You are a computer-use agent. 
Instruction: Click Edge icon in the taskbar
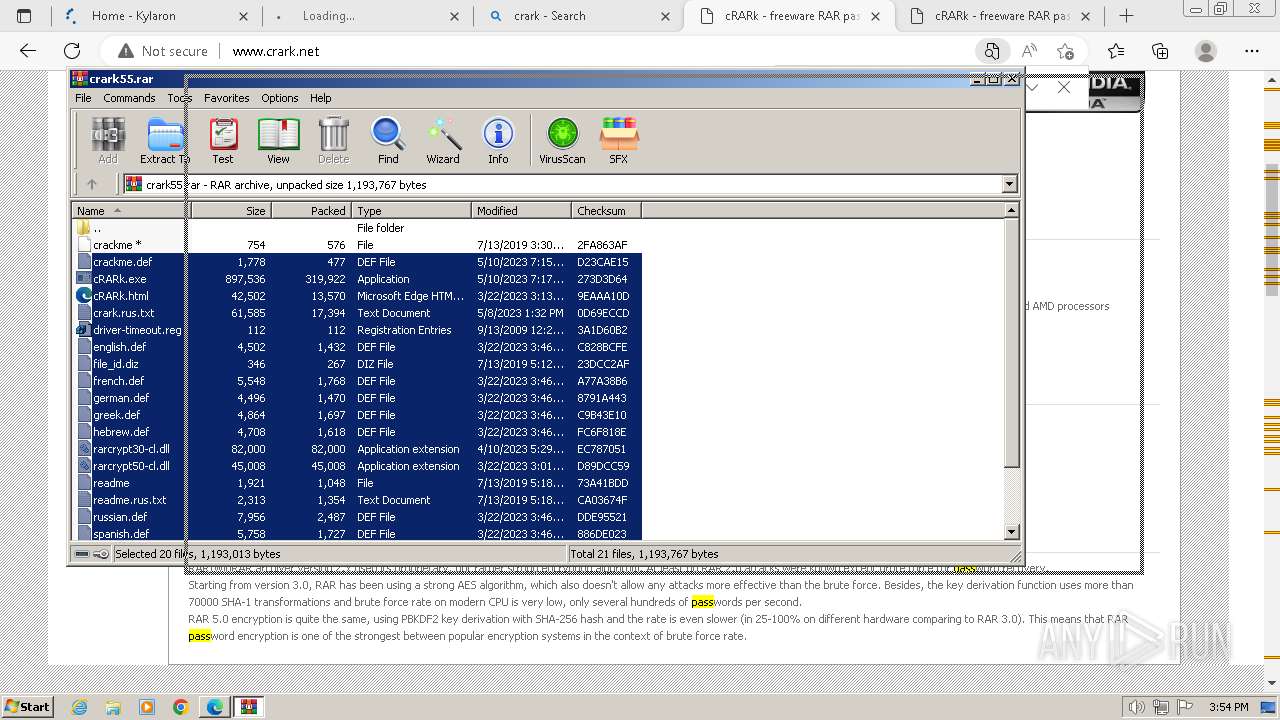point(214,707)
